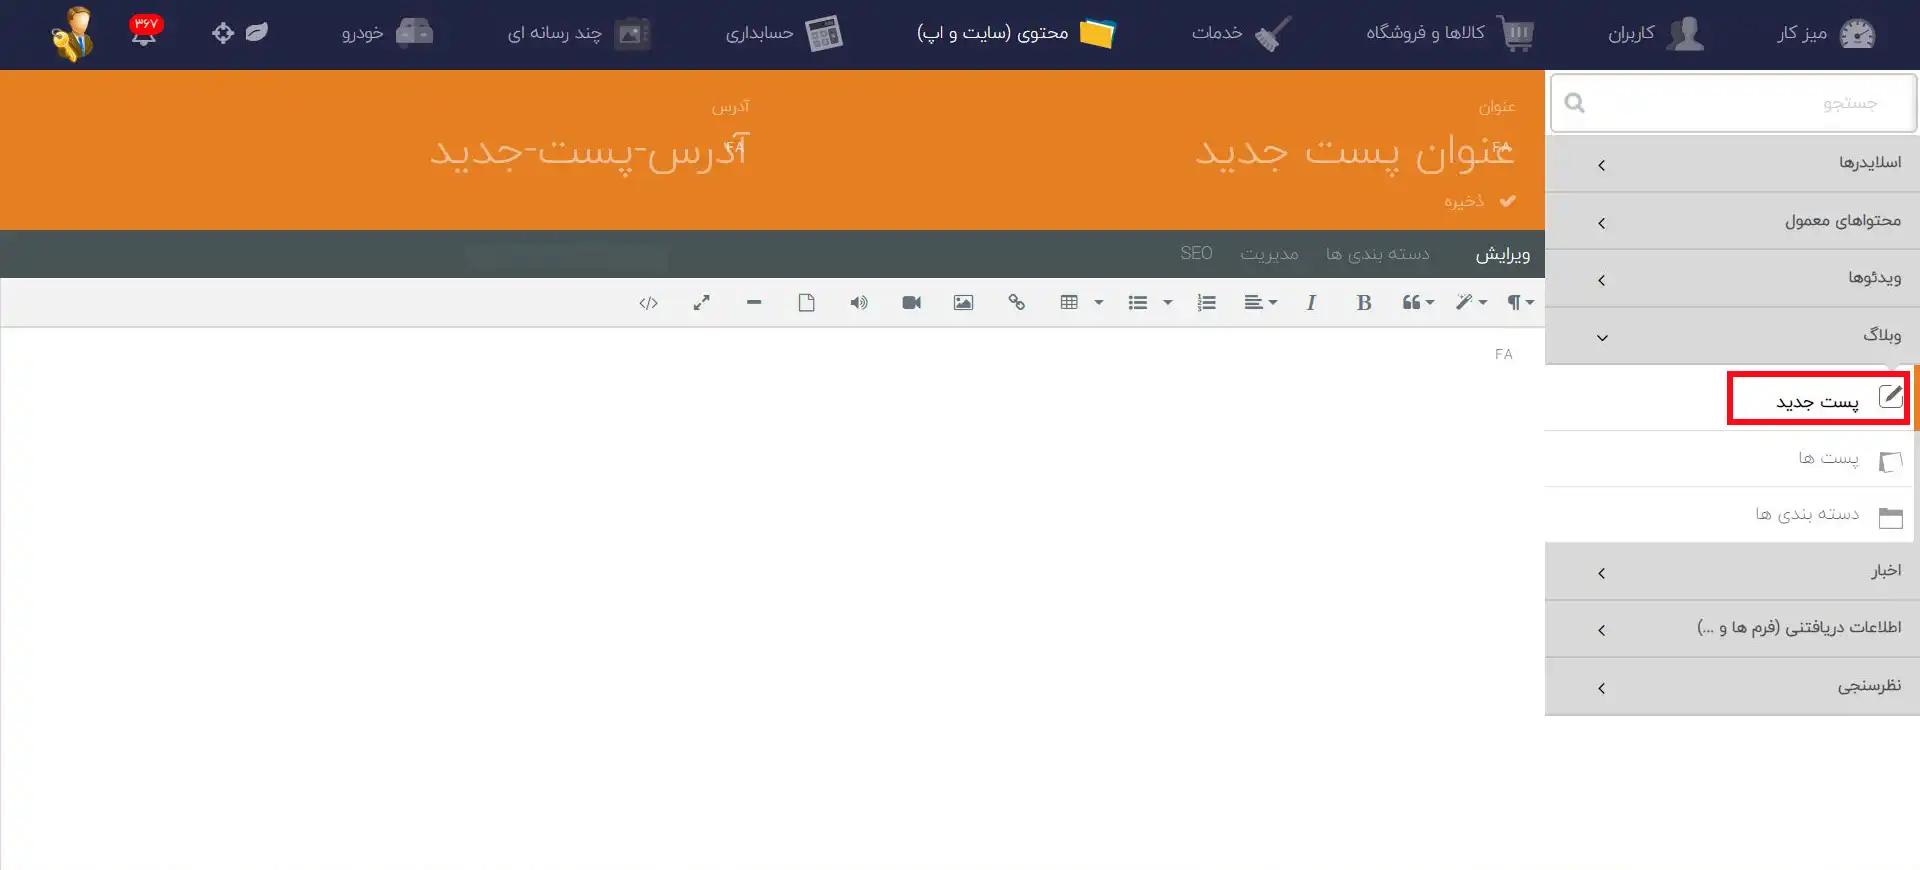Expand the محتواهای معمول sidebar section
This screenshot has width=1920, height=870.
[1732, 221]
